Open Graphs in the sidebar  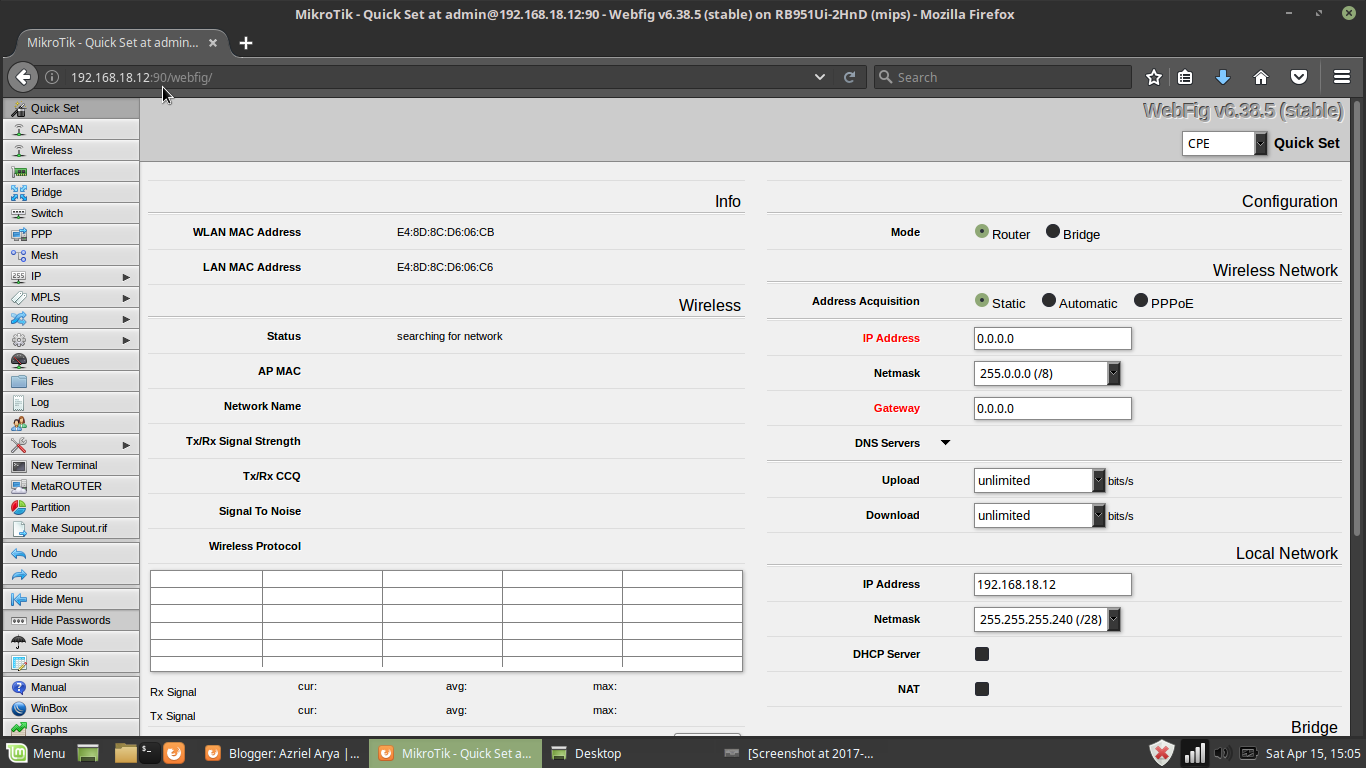70,729
